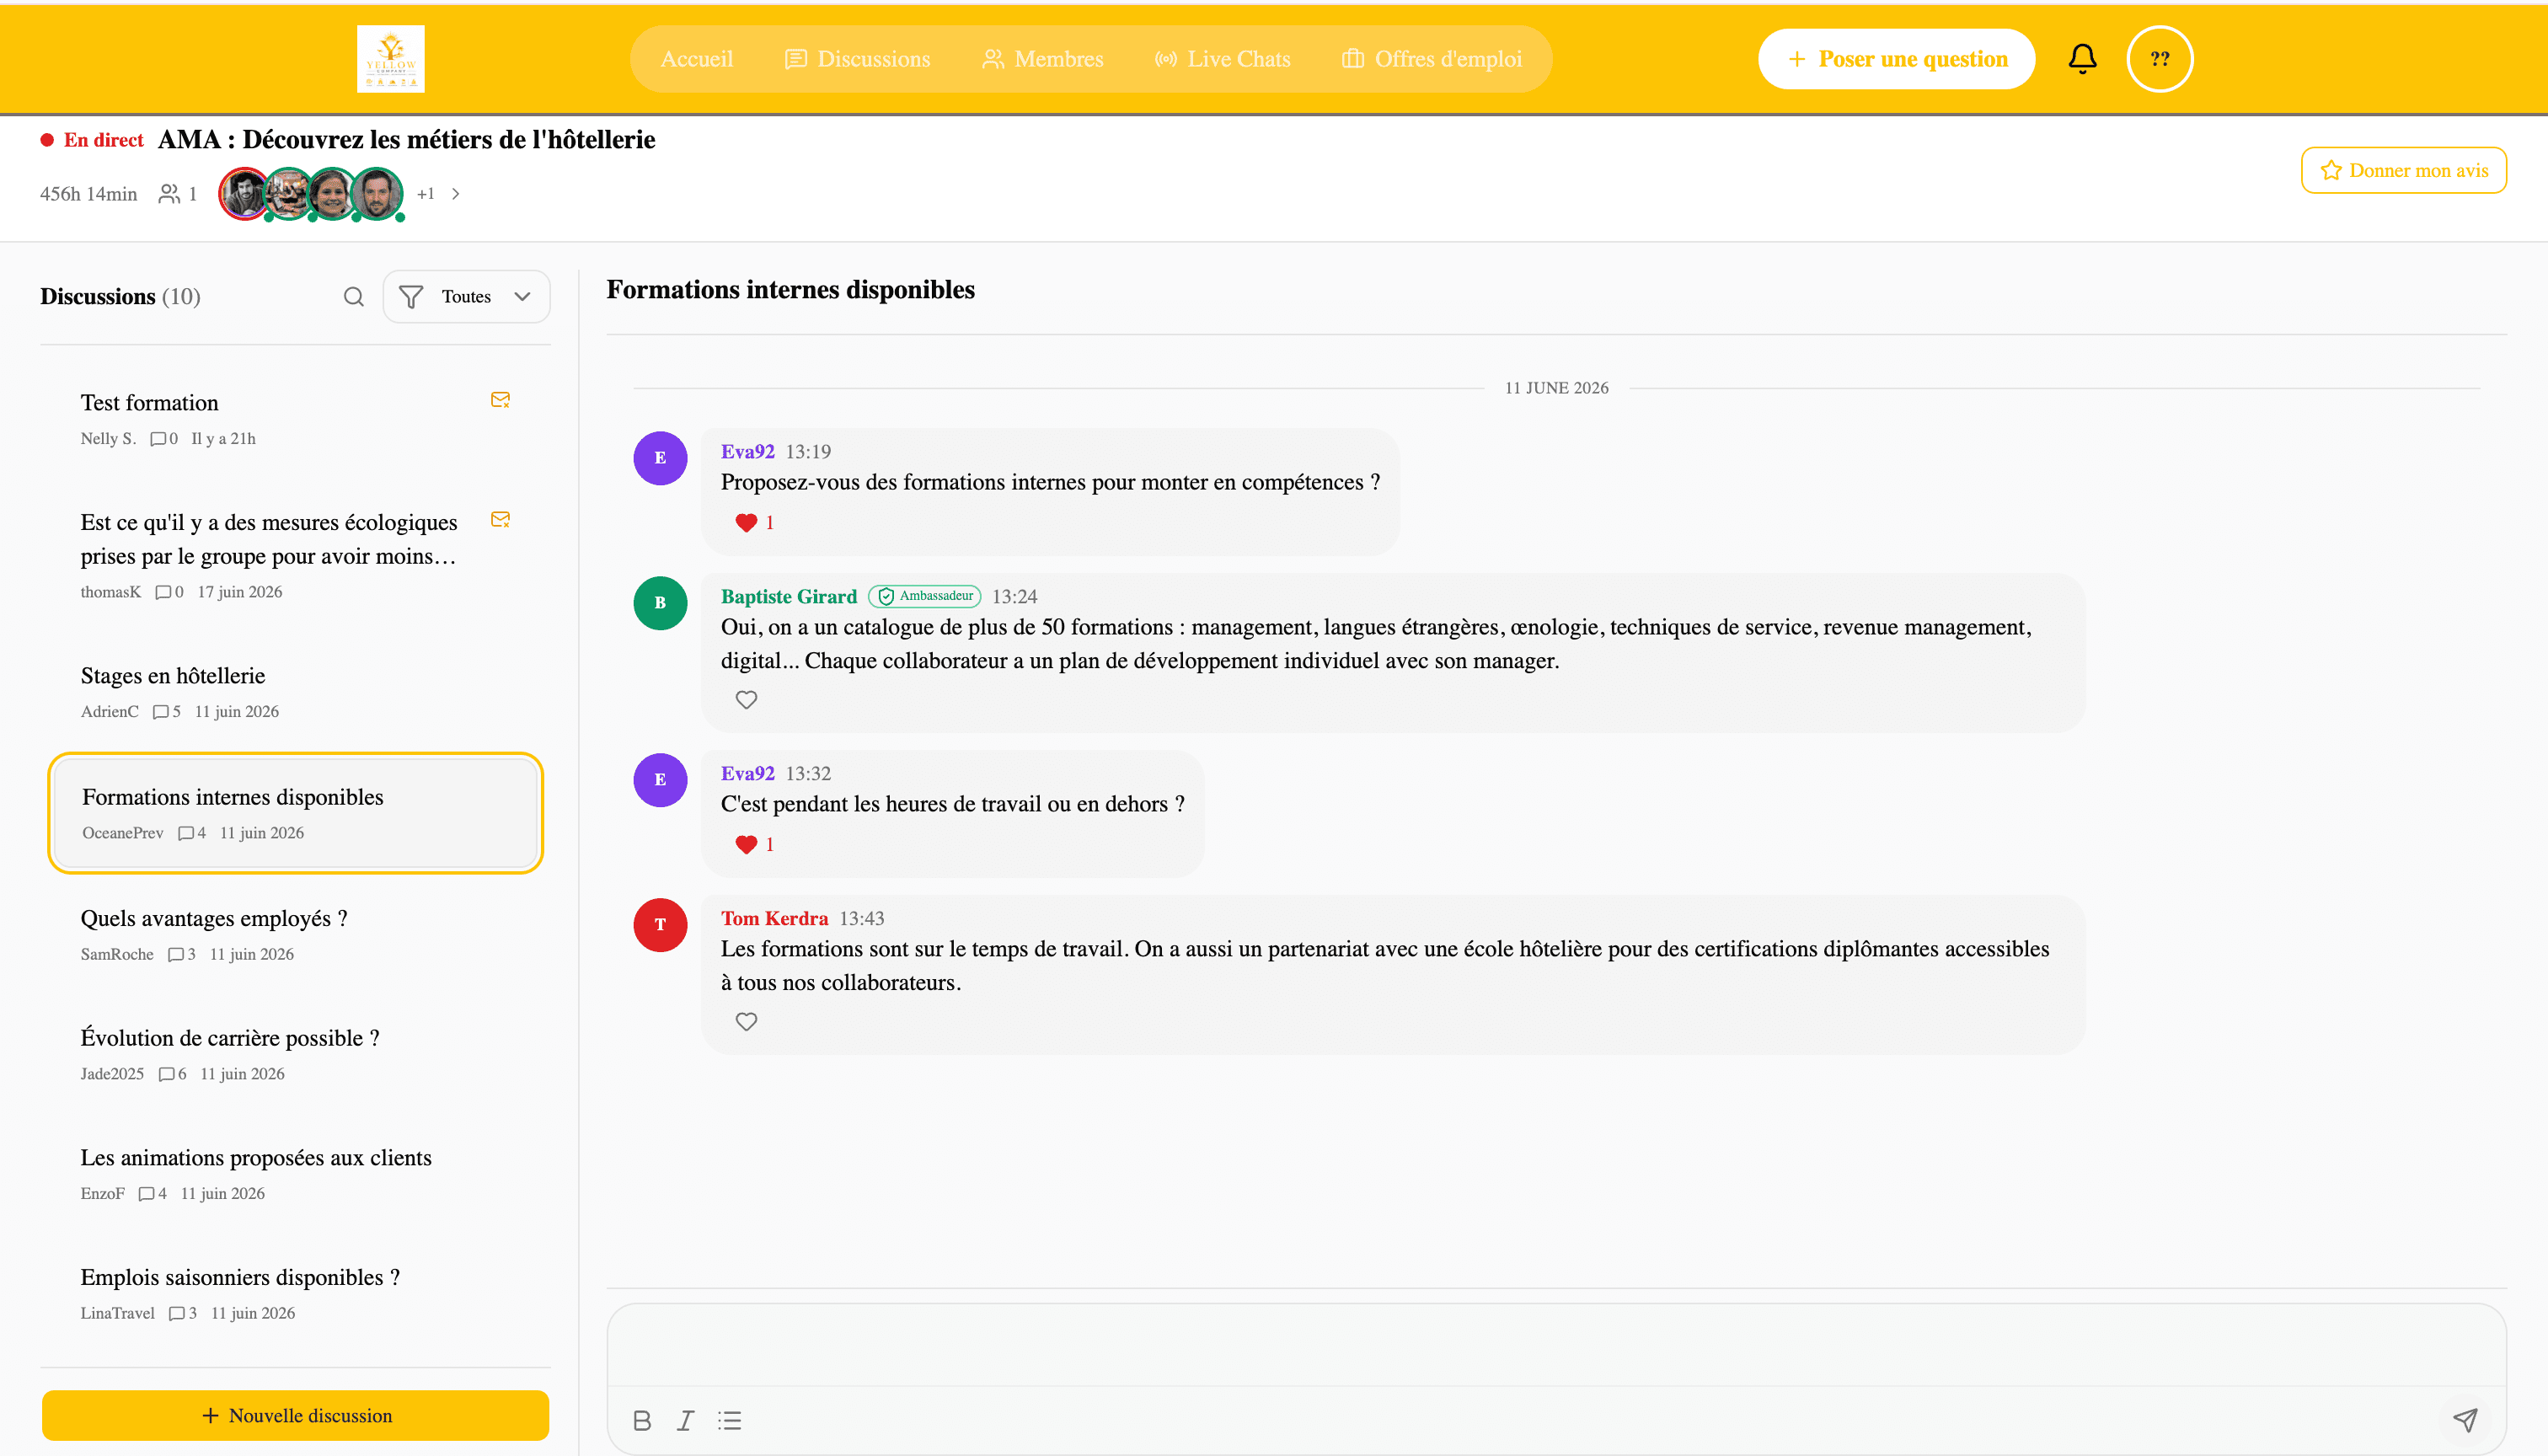Open the mesures écologiques discussion
2548x1456 pixels.
[295, 555]
